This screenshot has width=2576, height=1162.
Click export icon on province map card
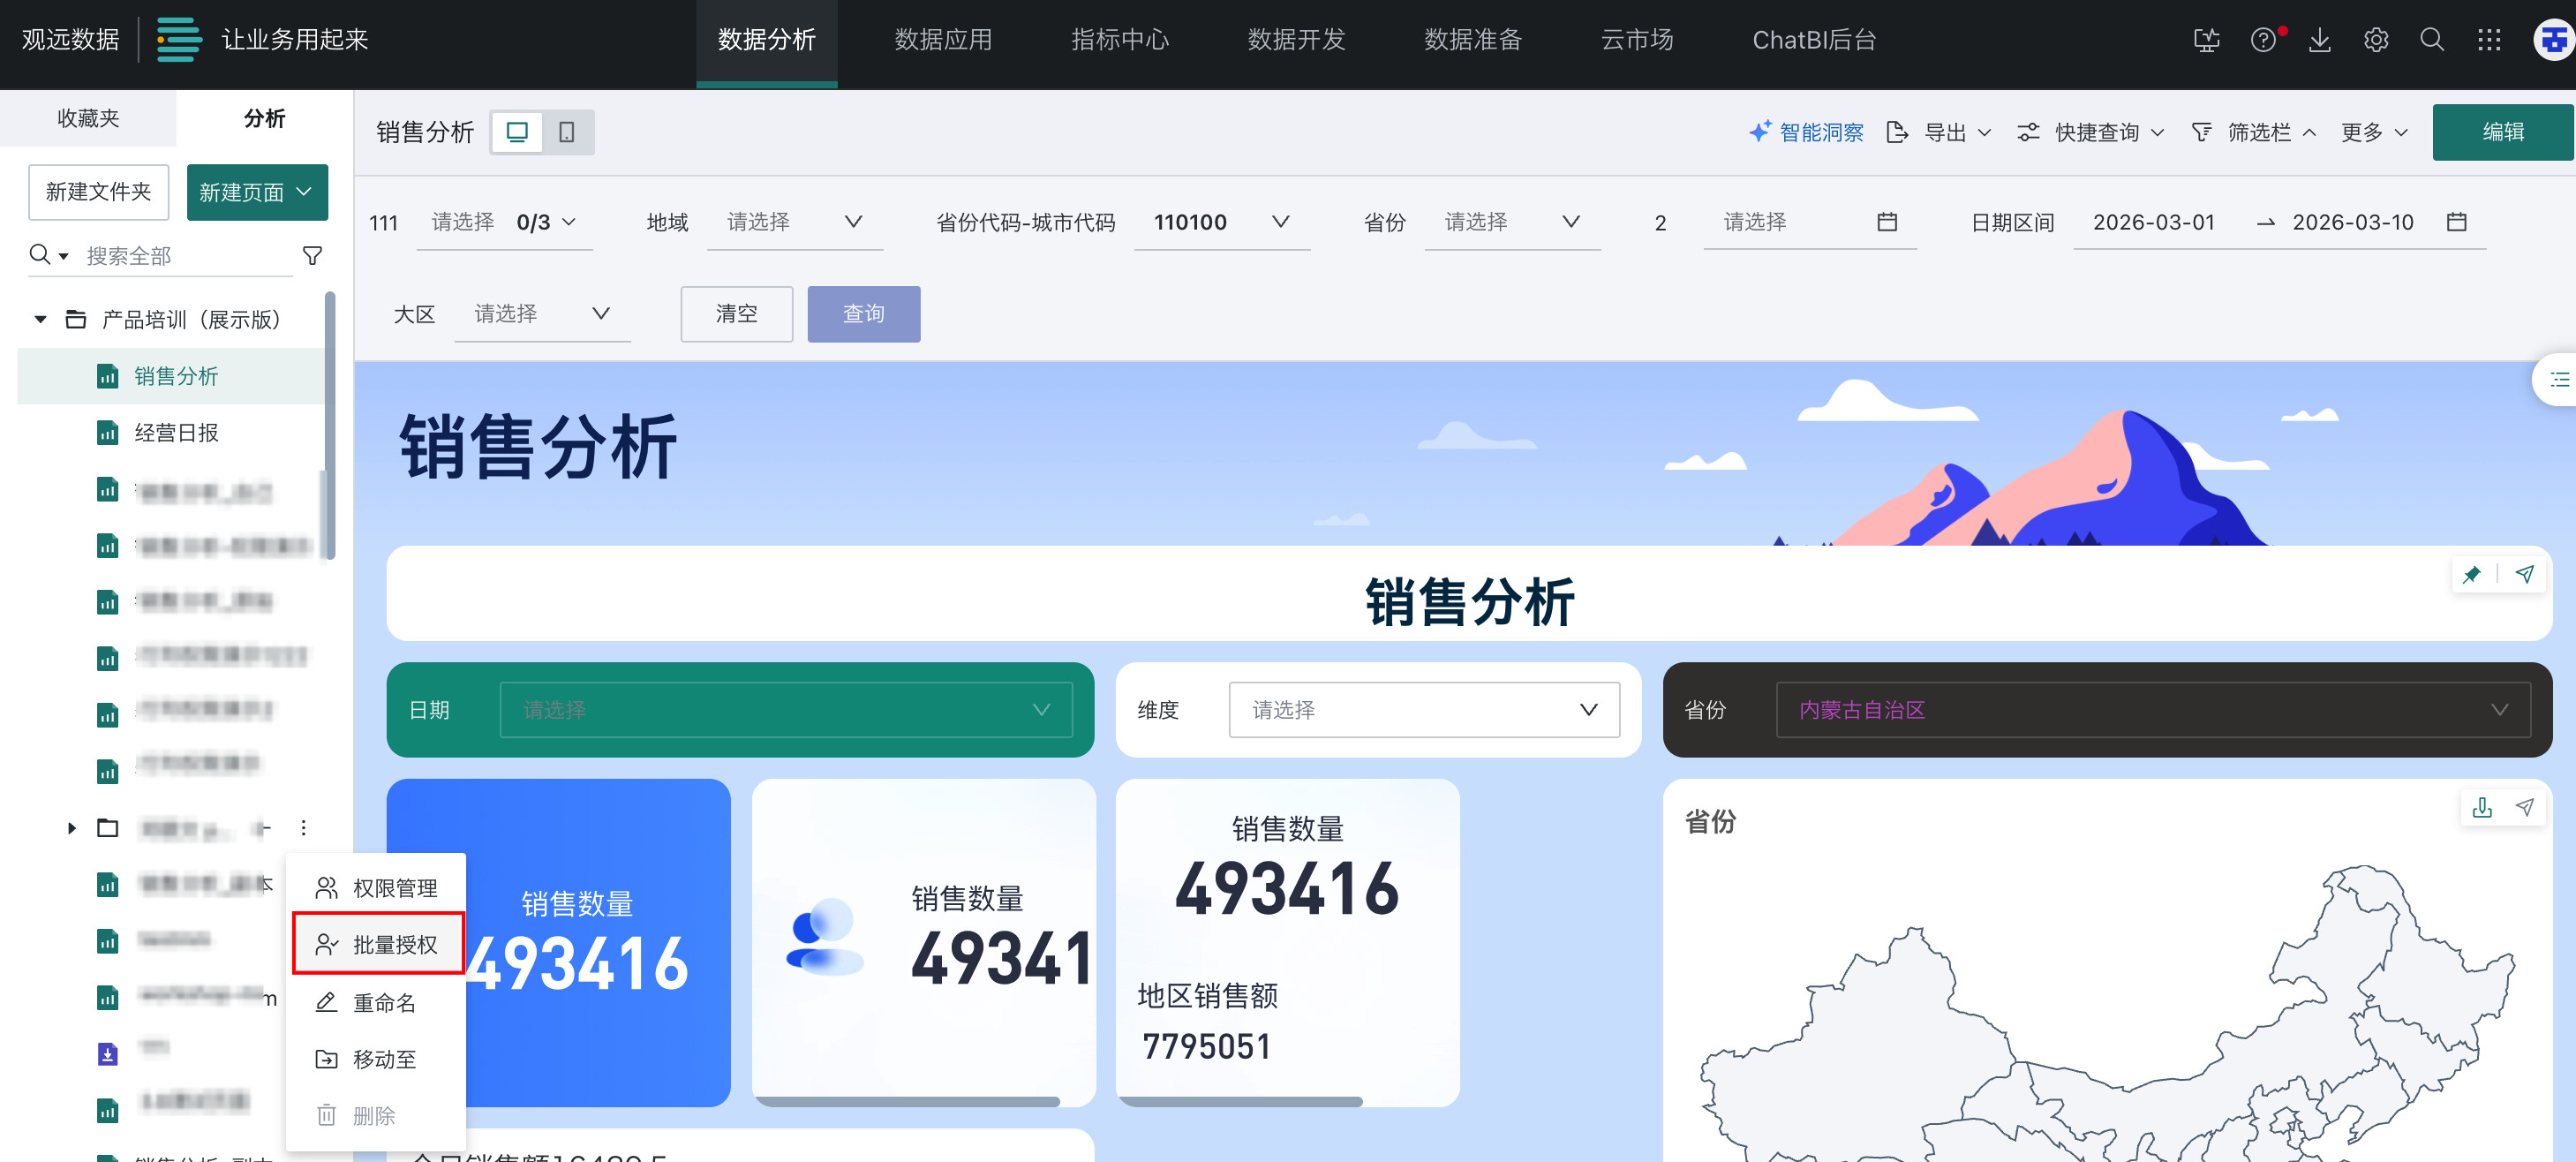pos(2481,808)
